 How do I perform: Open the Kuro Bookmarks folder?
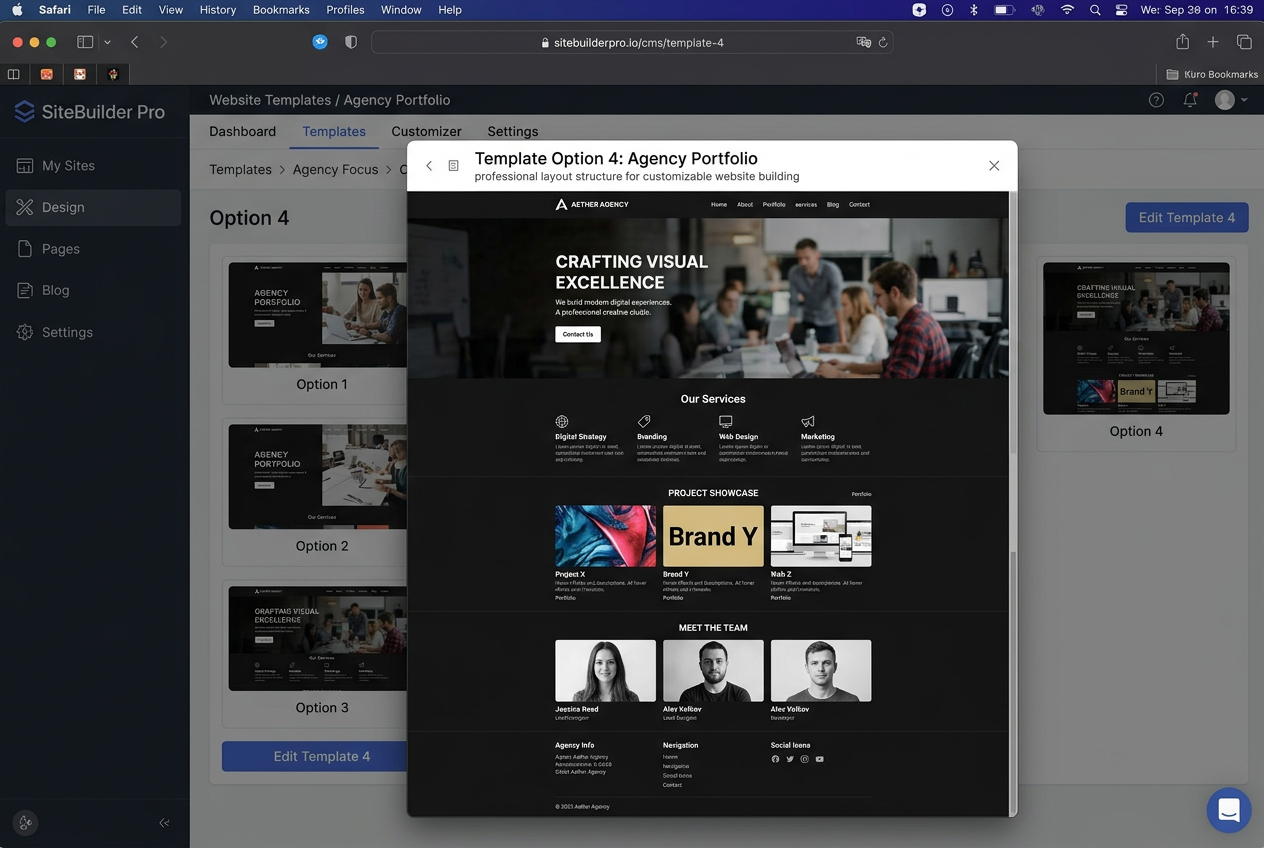coord(1212,74)
